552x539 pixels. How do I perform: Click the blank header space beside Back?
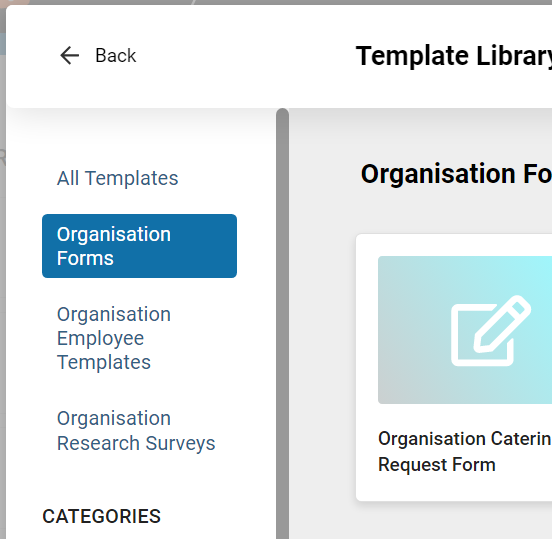[x=246, y=56]
